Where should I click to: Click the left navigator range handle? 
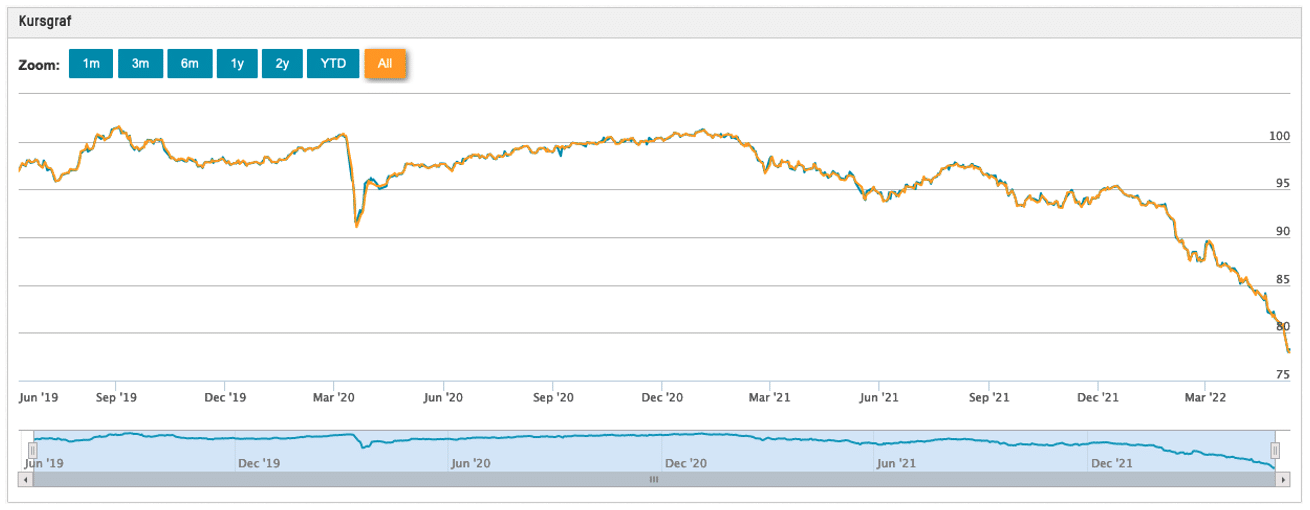tap(32, 450)
